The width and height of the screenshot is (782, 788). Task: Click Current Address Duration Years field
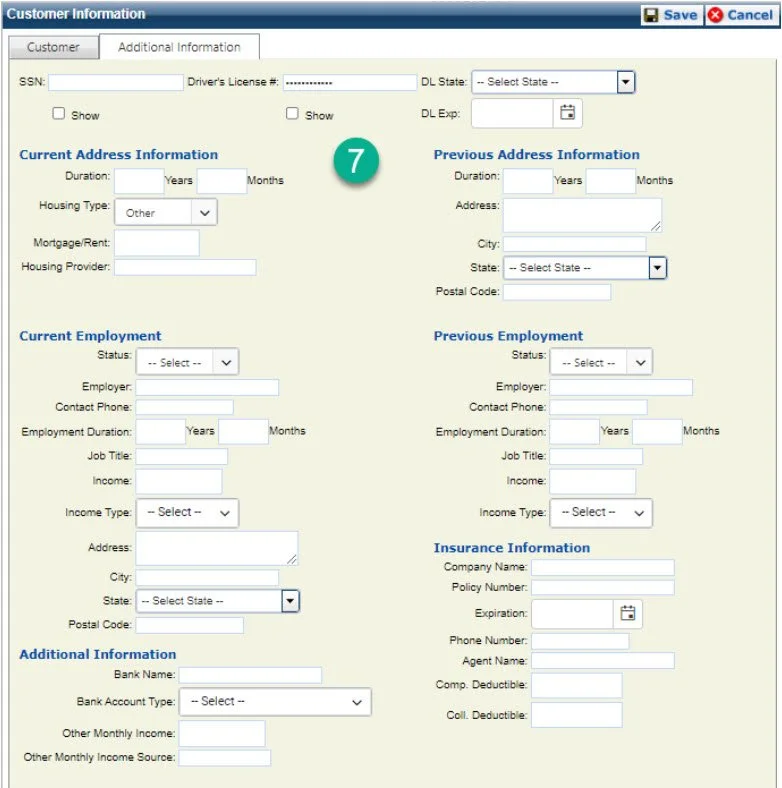[139, 181]
